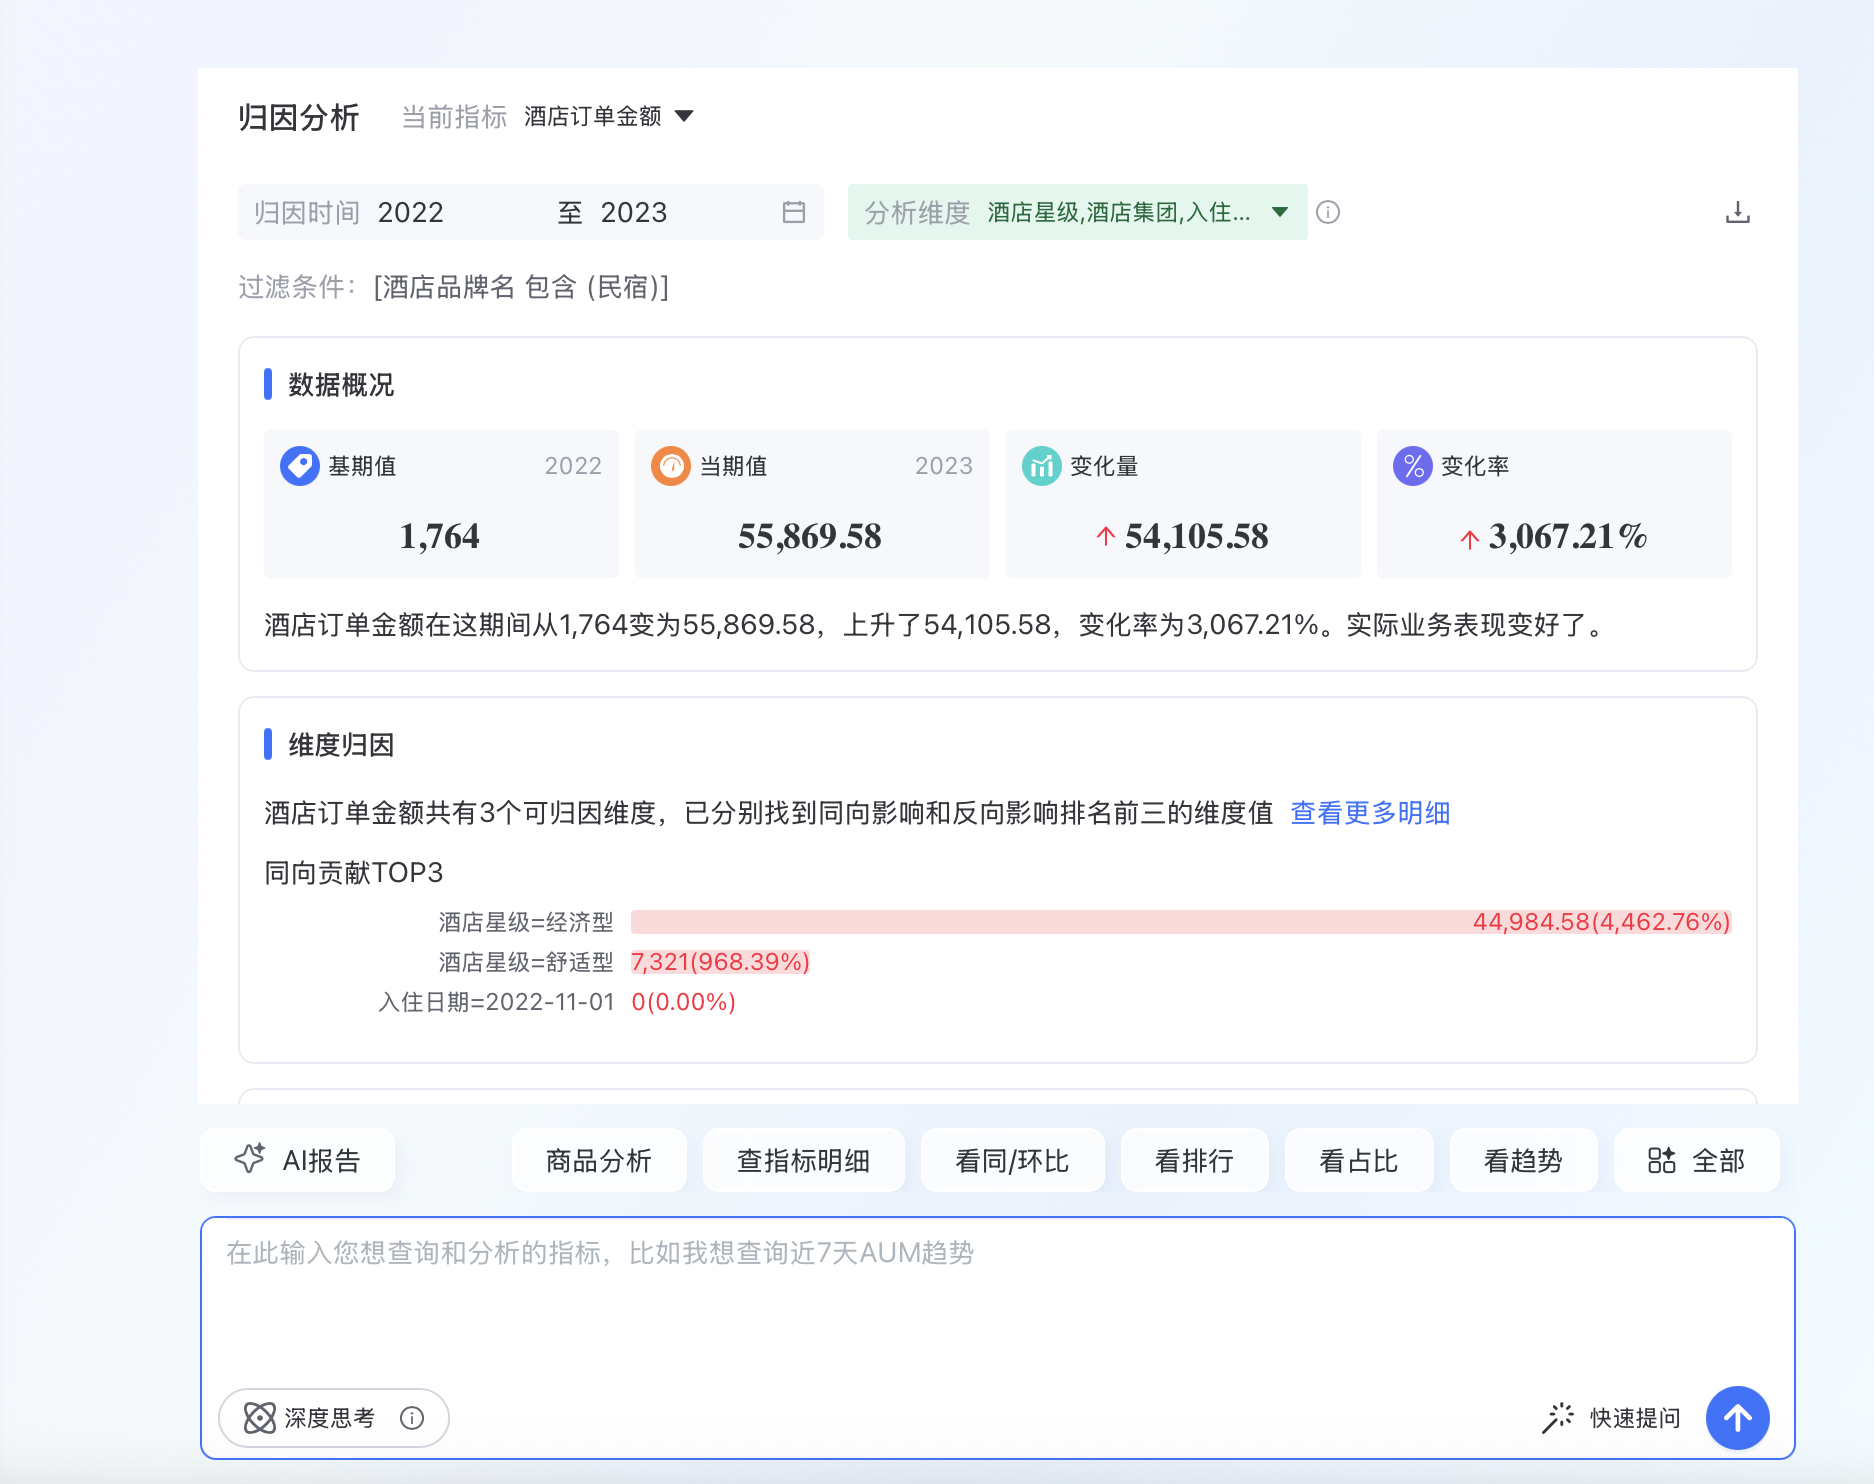Click the filter condition 酒店品牌名 包含 (民宿)
This screenshot has height=1484, width=1874.
point(521,288)
